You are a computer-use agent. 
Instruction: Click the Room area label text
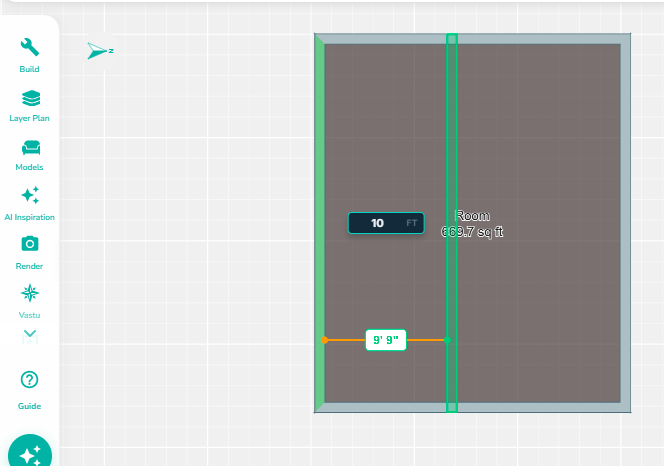click(472, 224)
